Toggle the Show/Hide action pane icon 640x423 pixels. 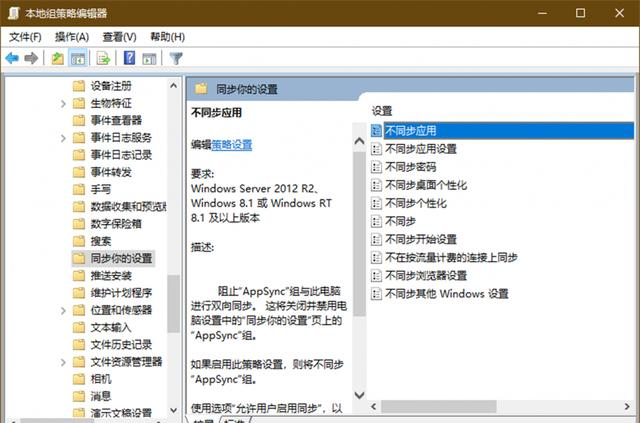pyautogui.click(x=149, y=59)
